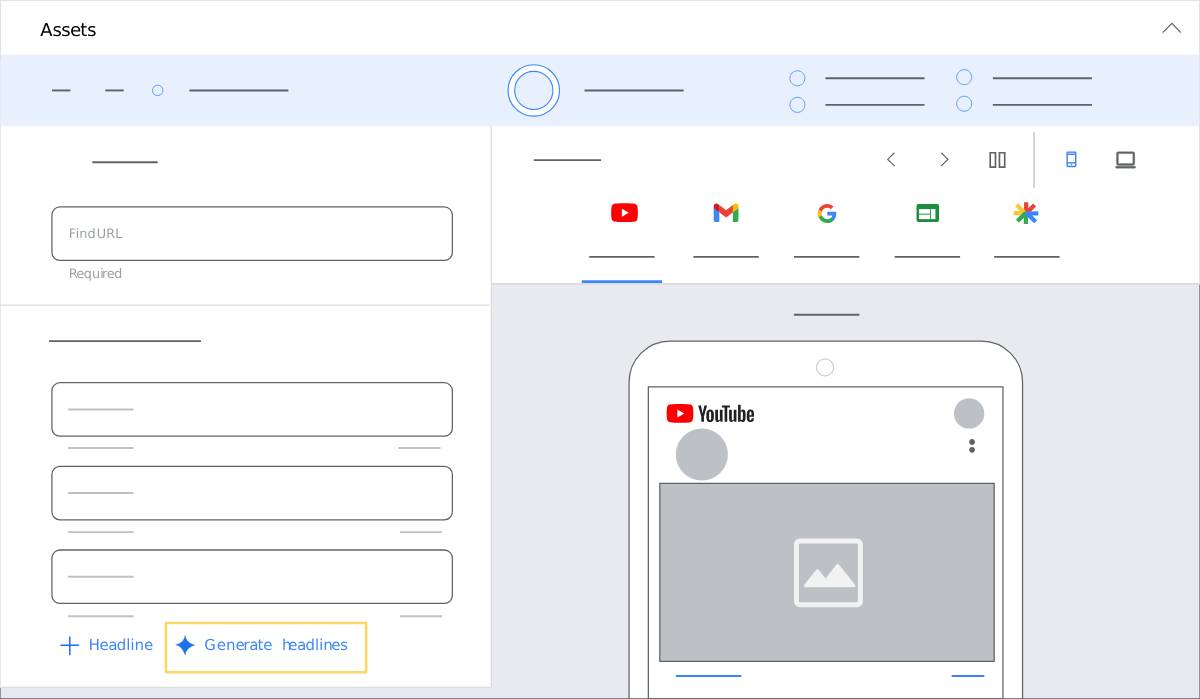1200x699 pixels.
Task: Click the ad strength circle indicator
Action: coord(534,90)
